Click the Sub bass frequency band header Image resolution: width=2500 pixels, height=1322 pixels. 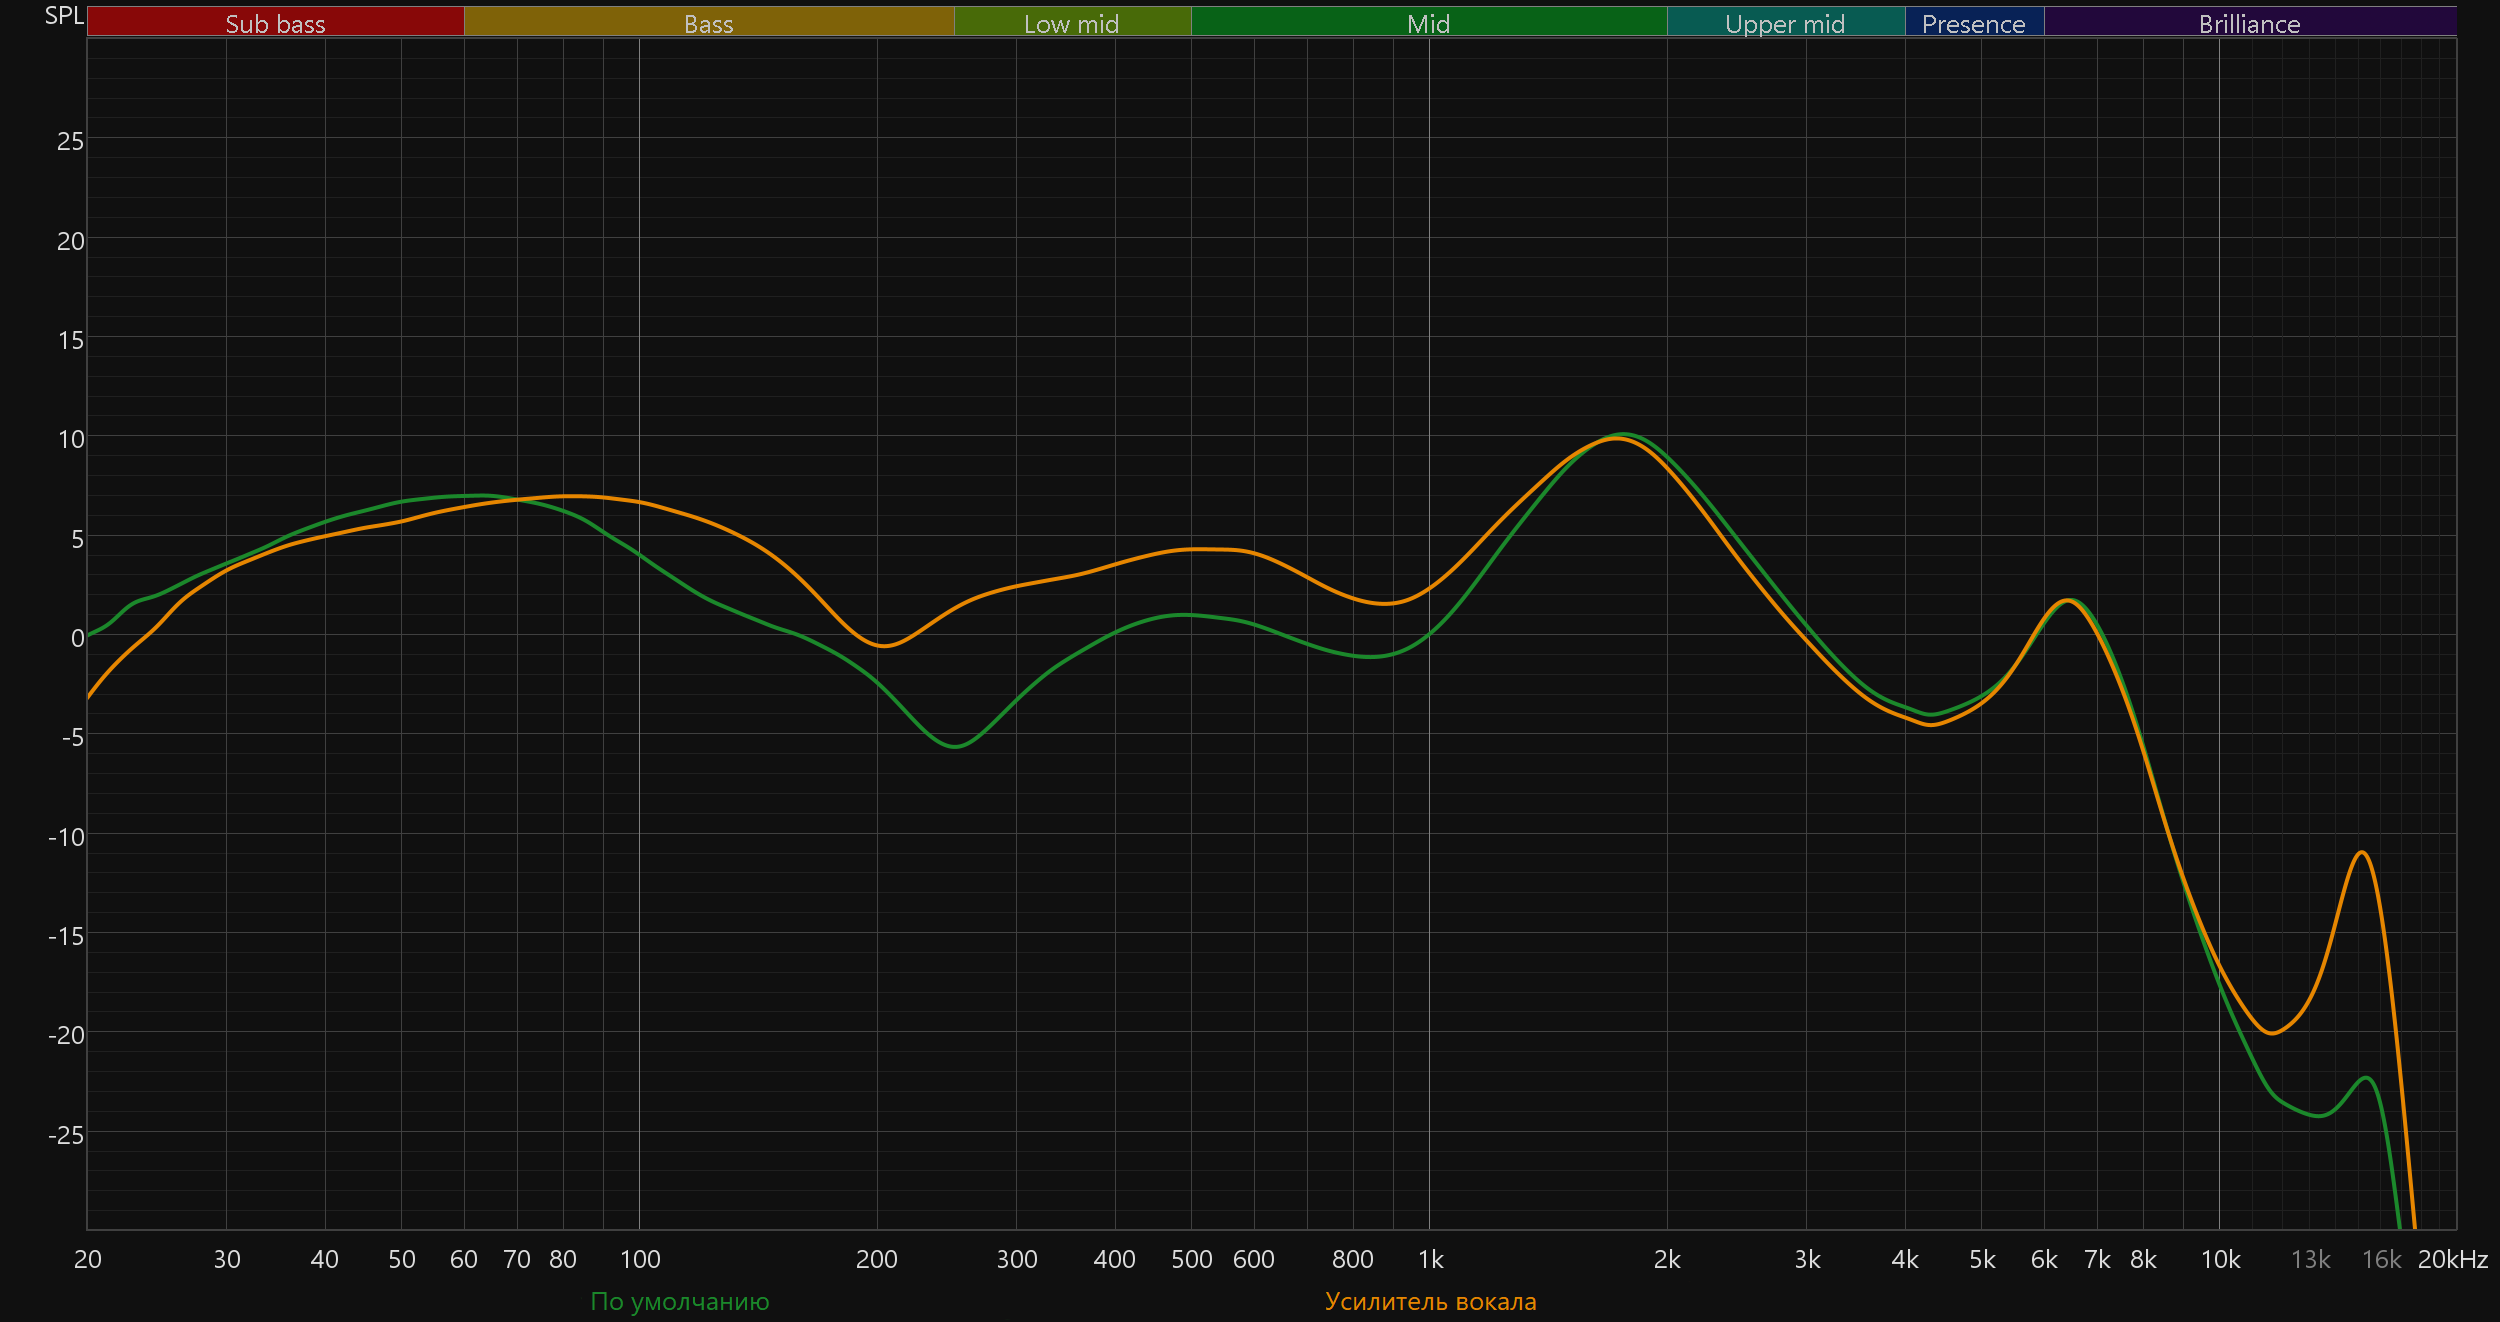tap(275, 23)
